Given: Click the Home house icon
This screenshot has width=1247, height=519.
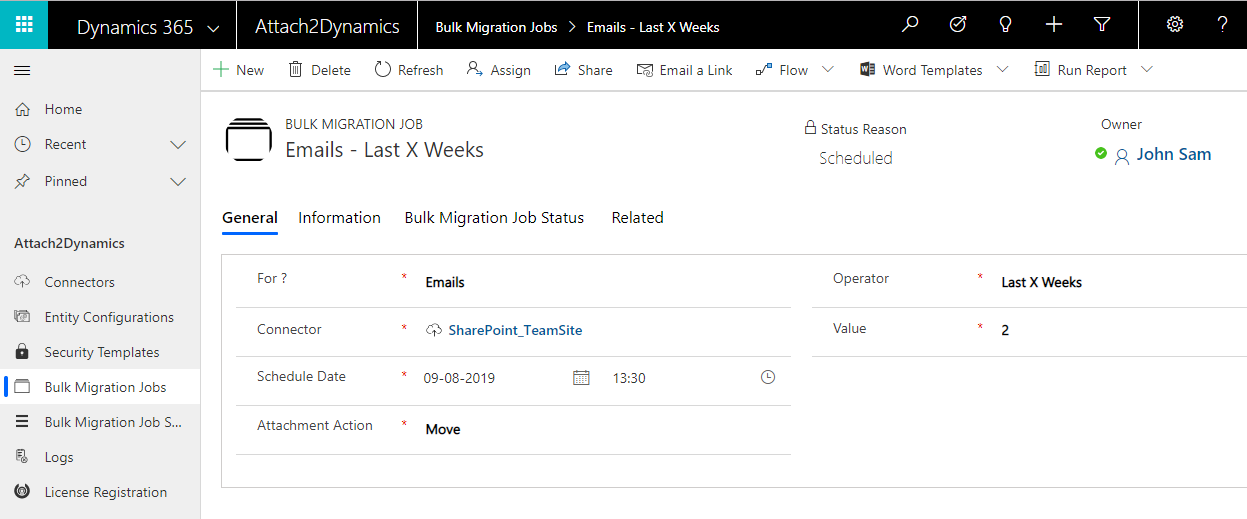Looking at the screenshot, I should (22, 109).
